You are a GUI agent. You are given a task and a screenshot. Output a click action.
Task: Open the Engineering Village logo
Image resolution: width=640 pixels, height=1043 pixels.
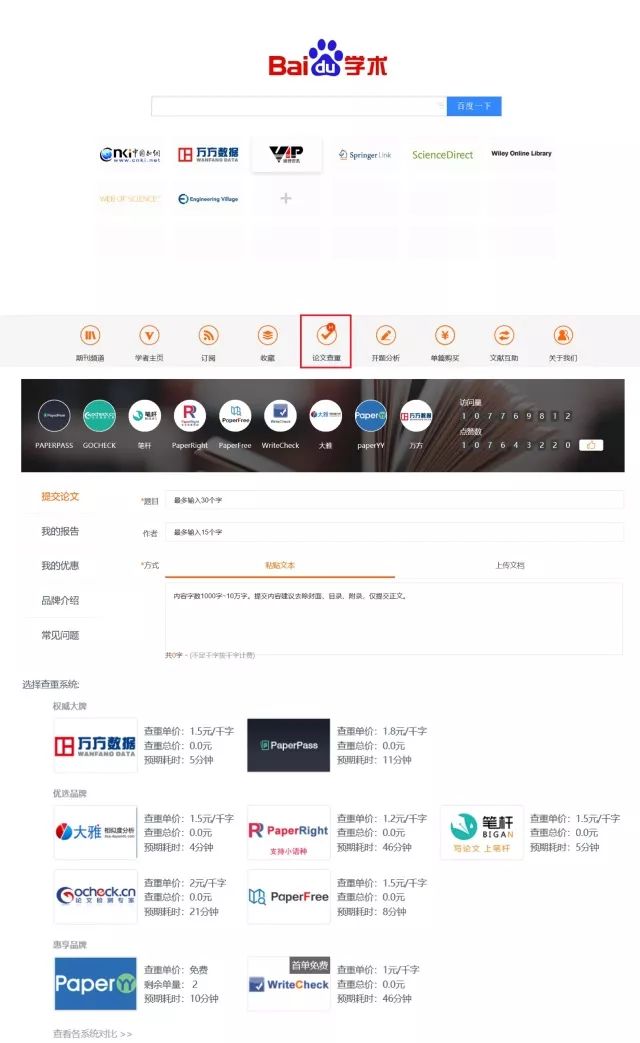point(208,199)
